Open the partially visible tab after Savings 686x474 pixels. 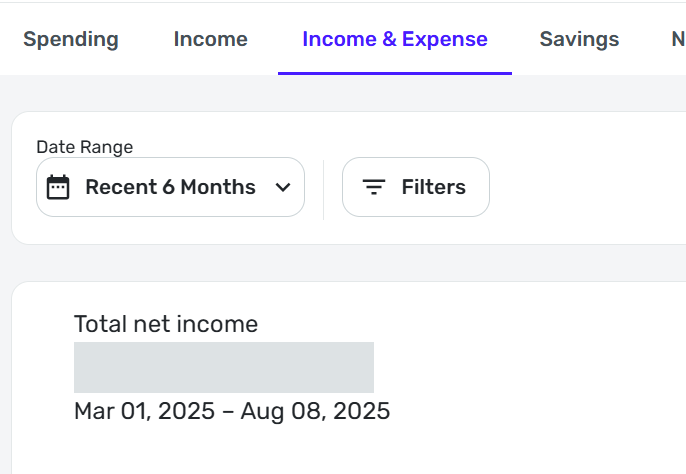(x=677, y=40)
